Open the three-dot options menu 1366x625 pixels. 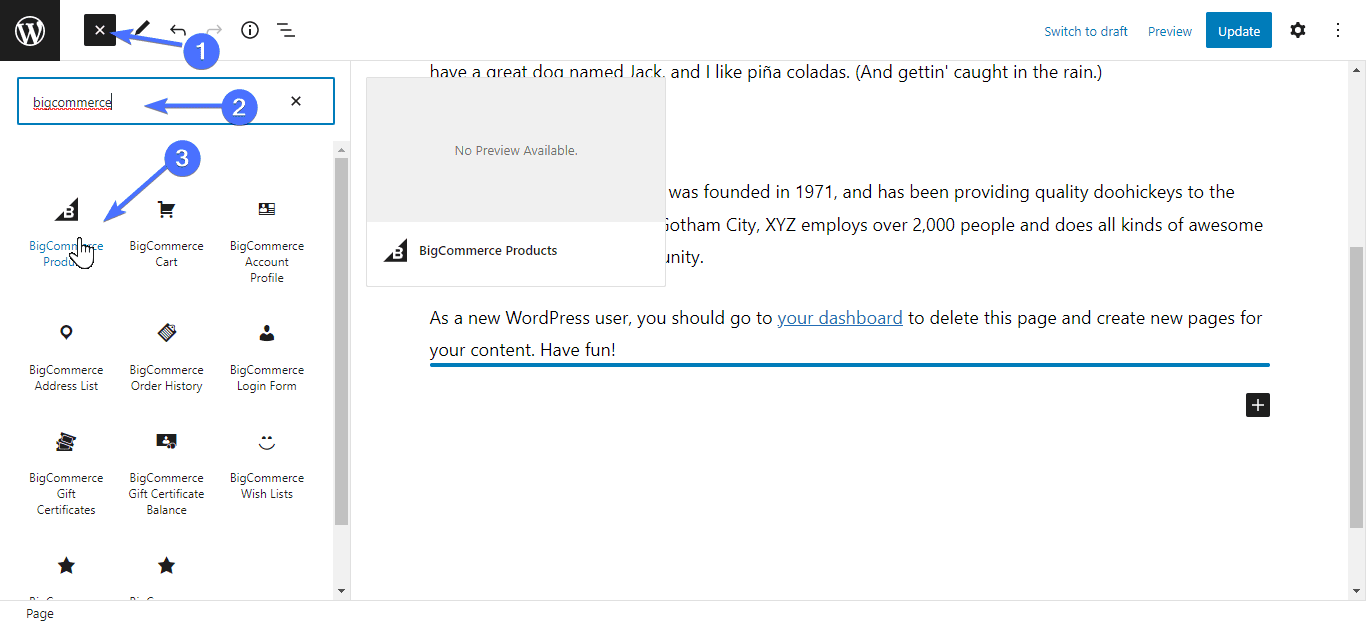(1338, 30)
